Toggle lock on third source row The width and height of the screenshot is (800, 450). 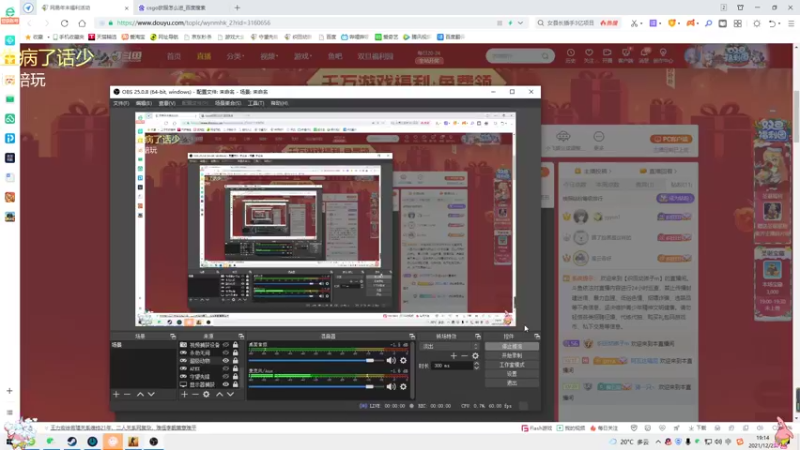pos(235,361)
